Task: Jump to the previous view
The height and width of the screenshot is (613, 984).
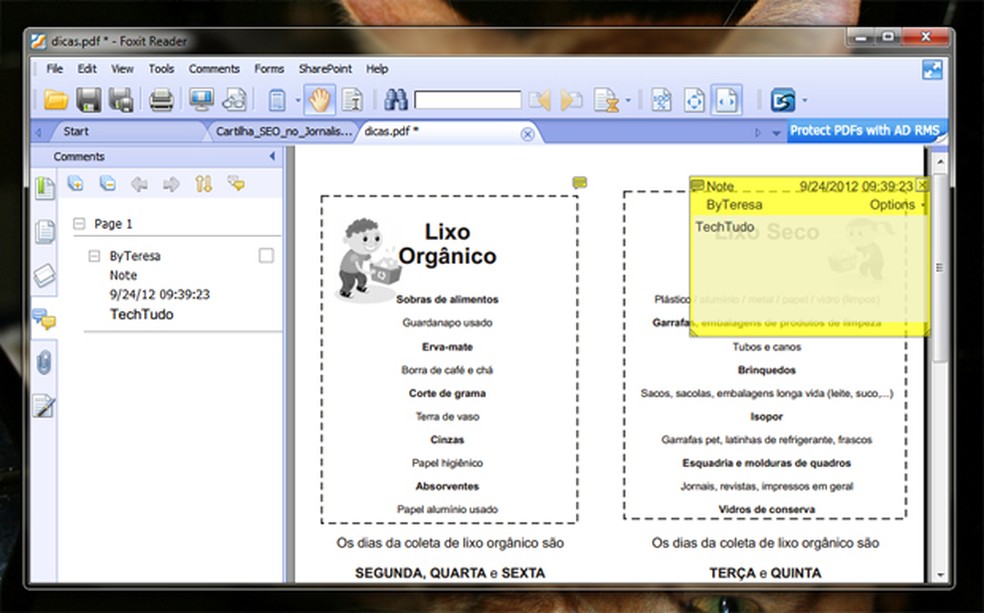Action: point(541,100)
